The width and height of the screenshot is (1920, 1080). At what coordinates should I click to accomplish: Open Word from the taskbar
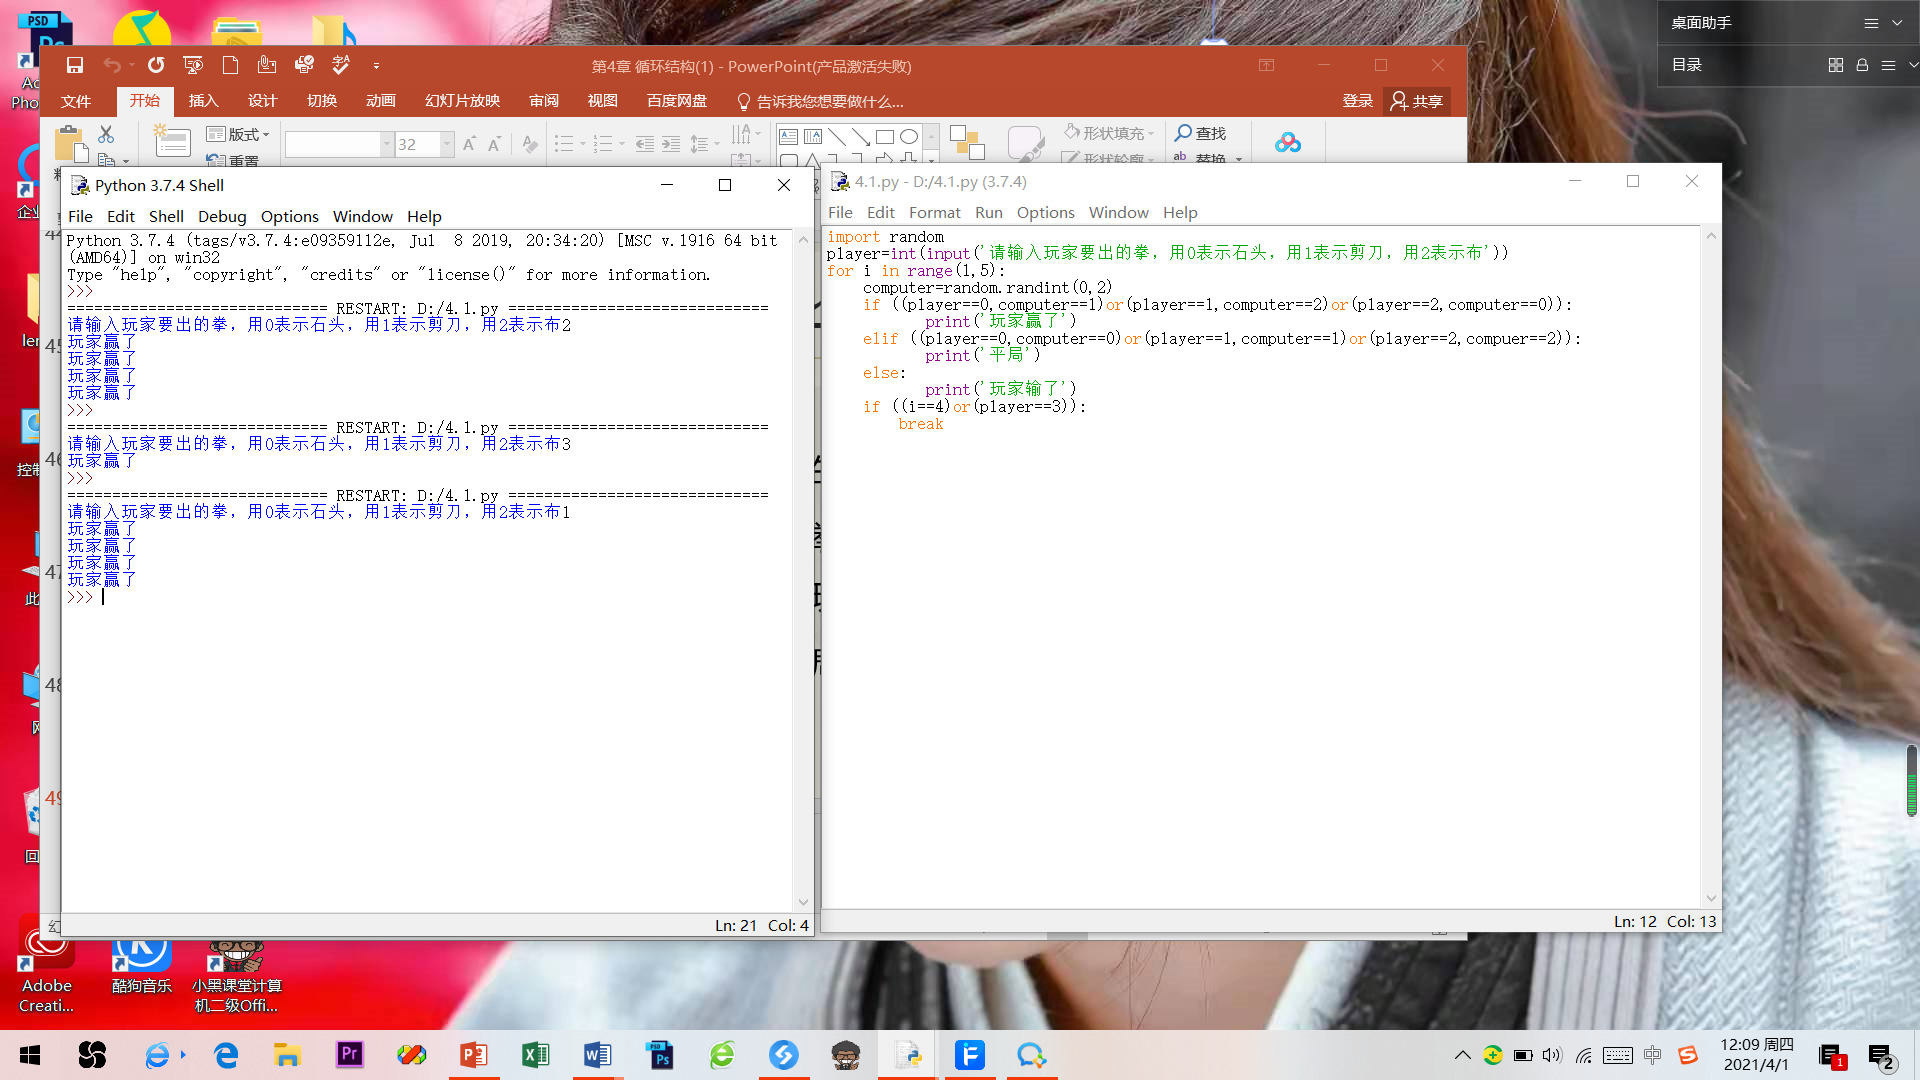597,1055
